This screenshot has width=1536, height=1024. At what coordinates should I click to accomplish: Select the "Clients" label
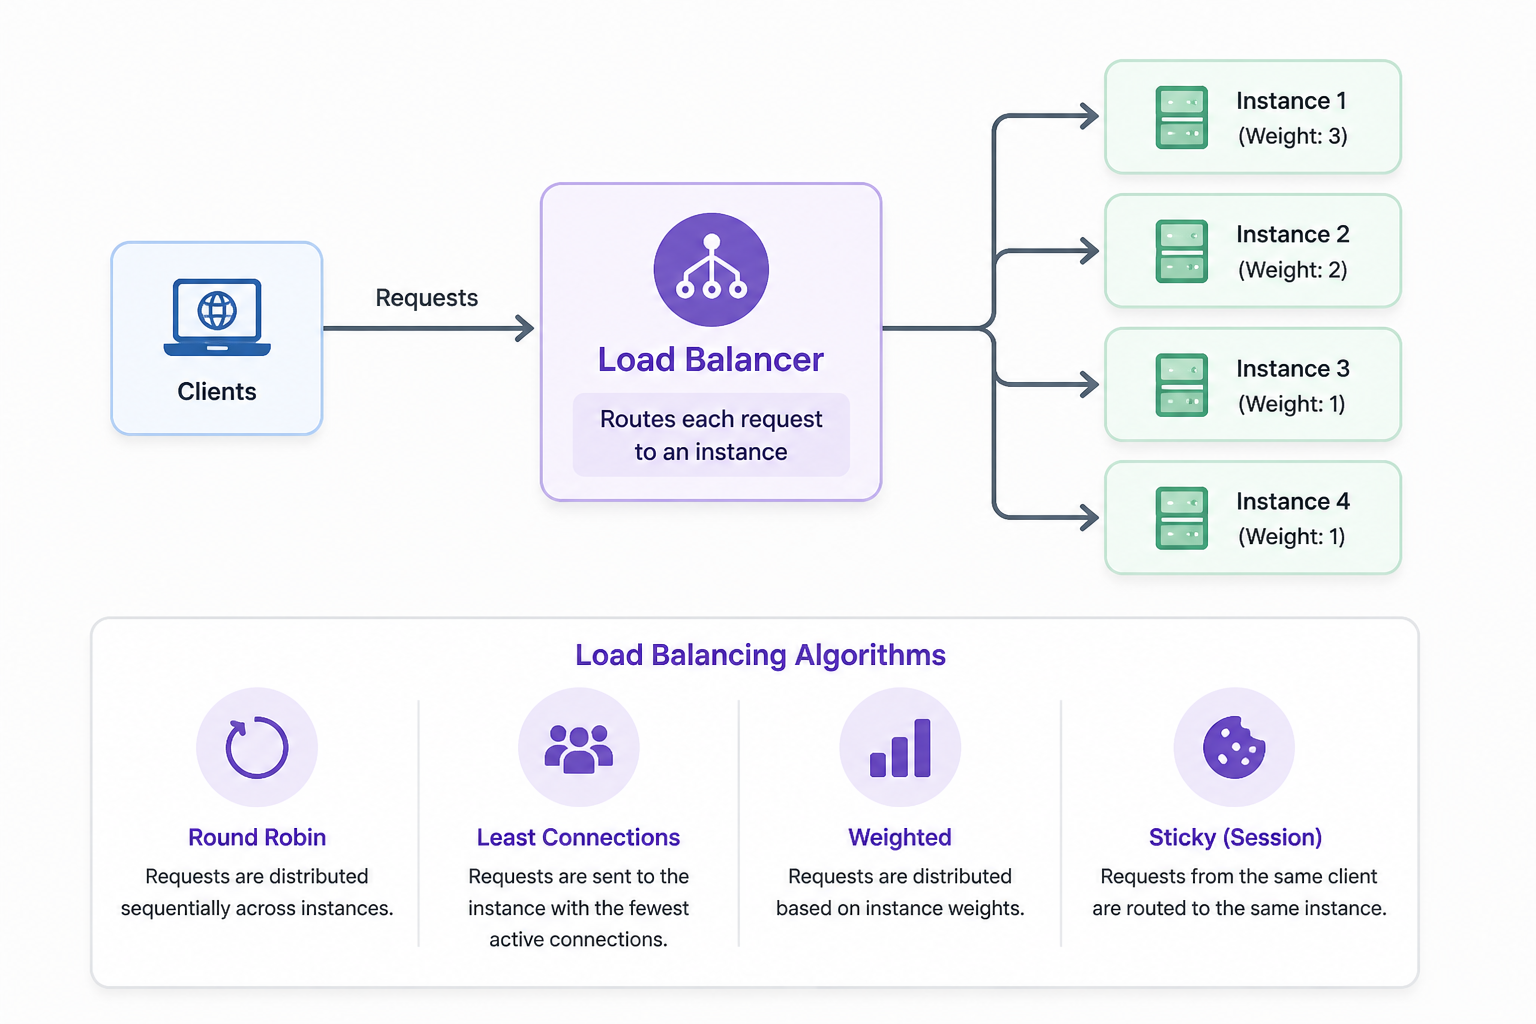pos(217,392)
